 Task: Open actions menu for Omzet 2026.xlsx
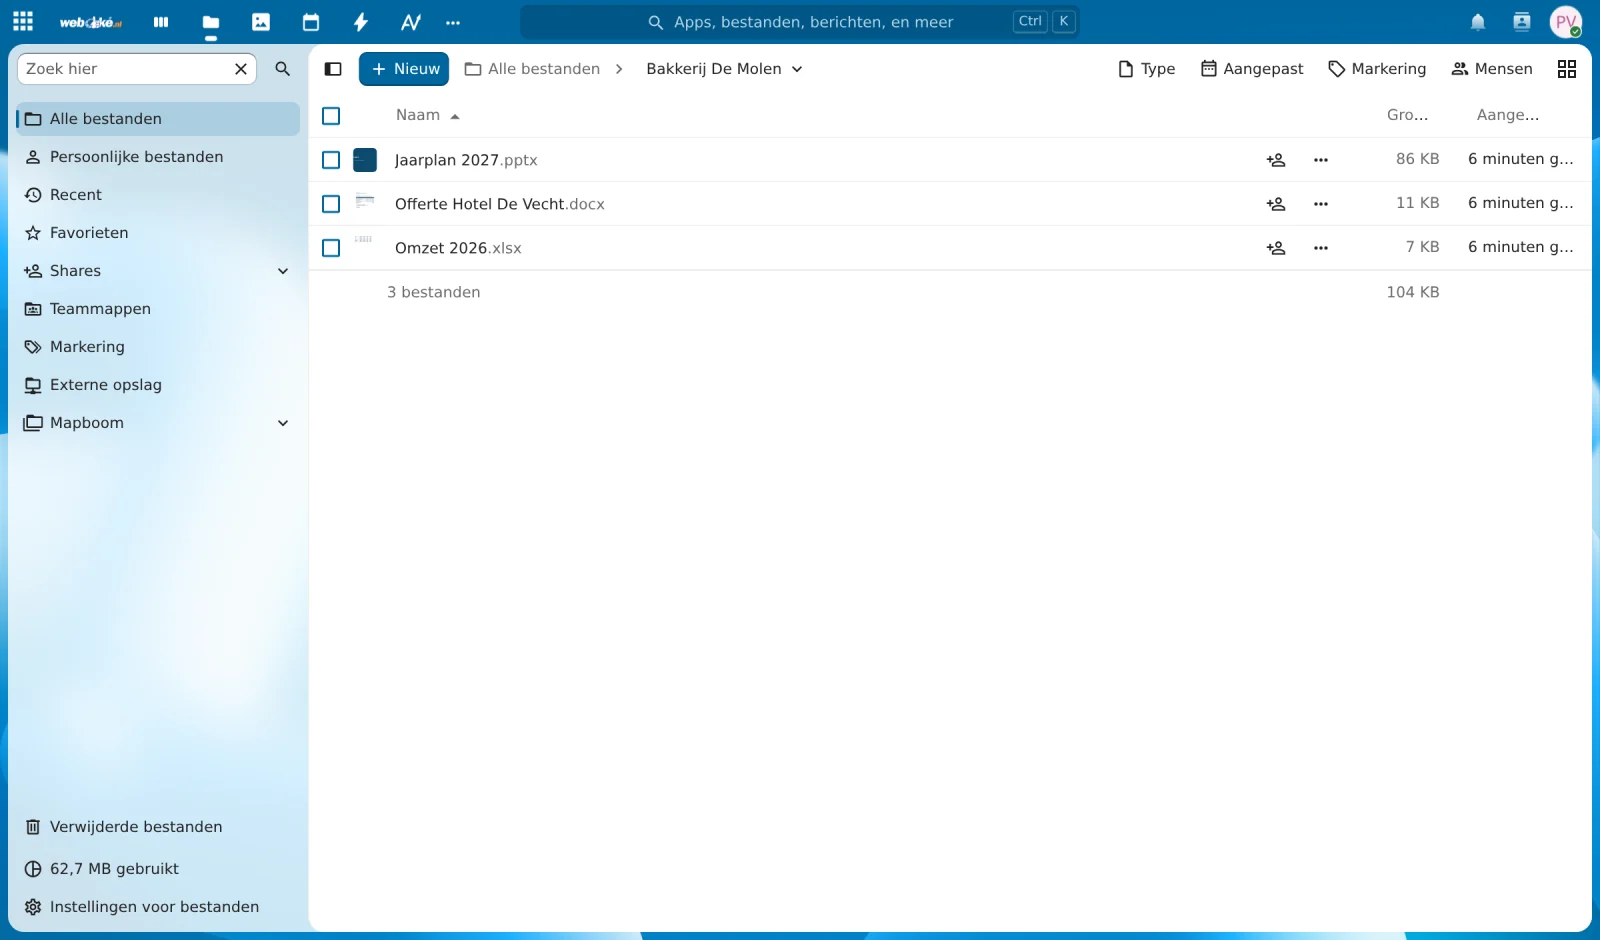(x=1321, y=248)
